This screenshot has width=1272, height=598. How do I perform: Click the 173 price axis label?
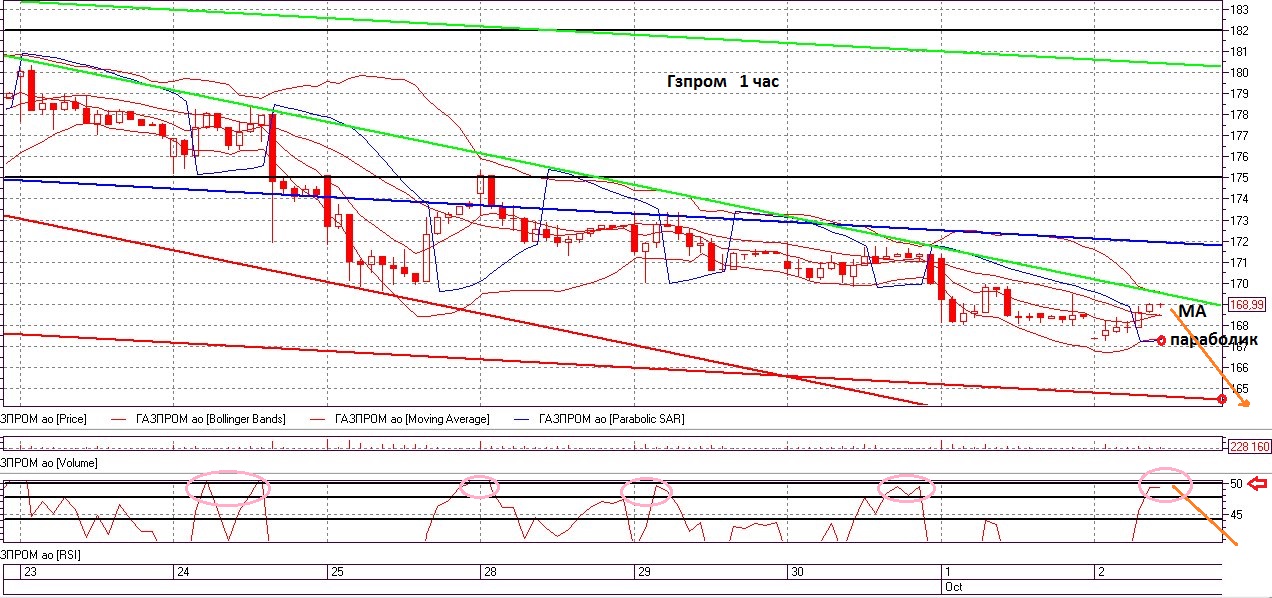1239,220
